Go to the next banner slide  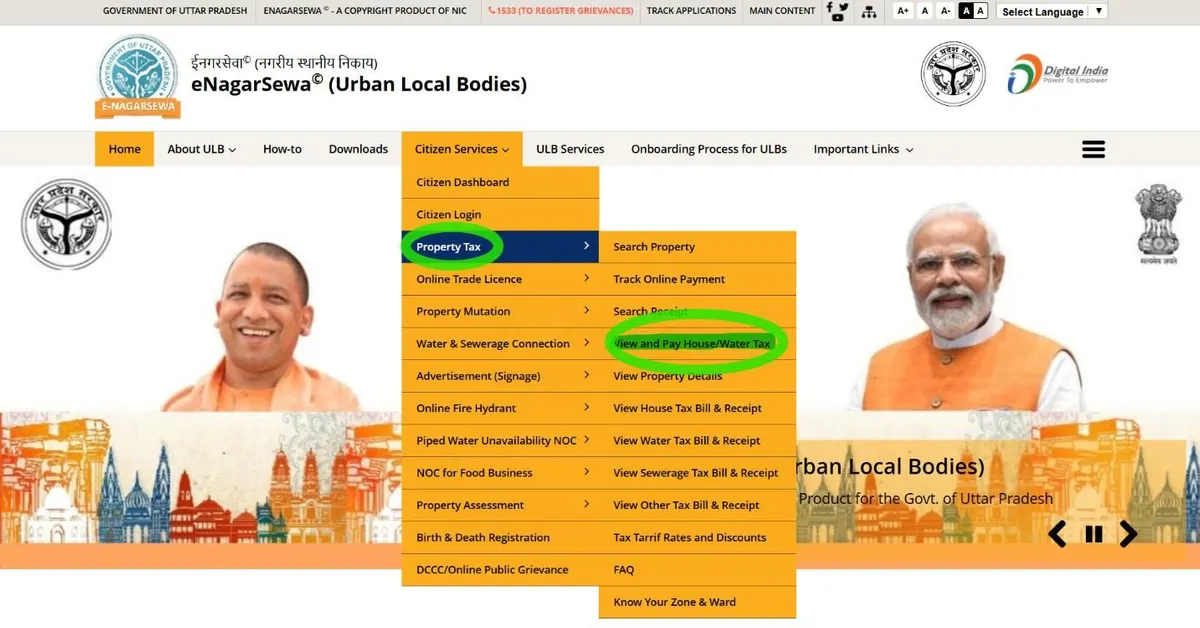click(1128, 534)
